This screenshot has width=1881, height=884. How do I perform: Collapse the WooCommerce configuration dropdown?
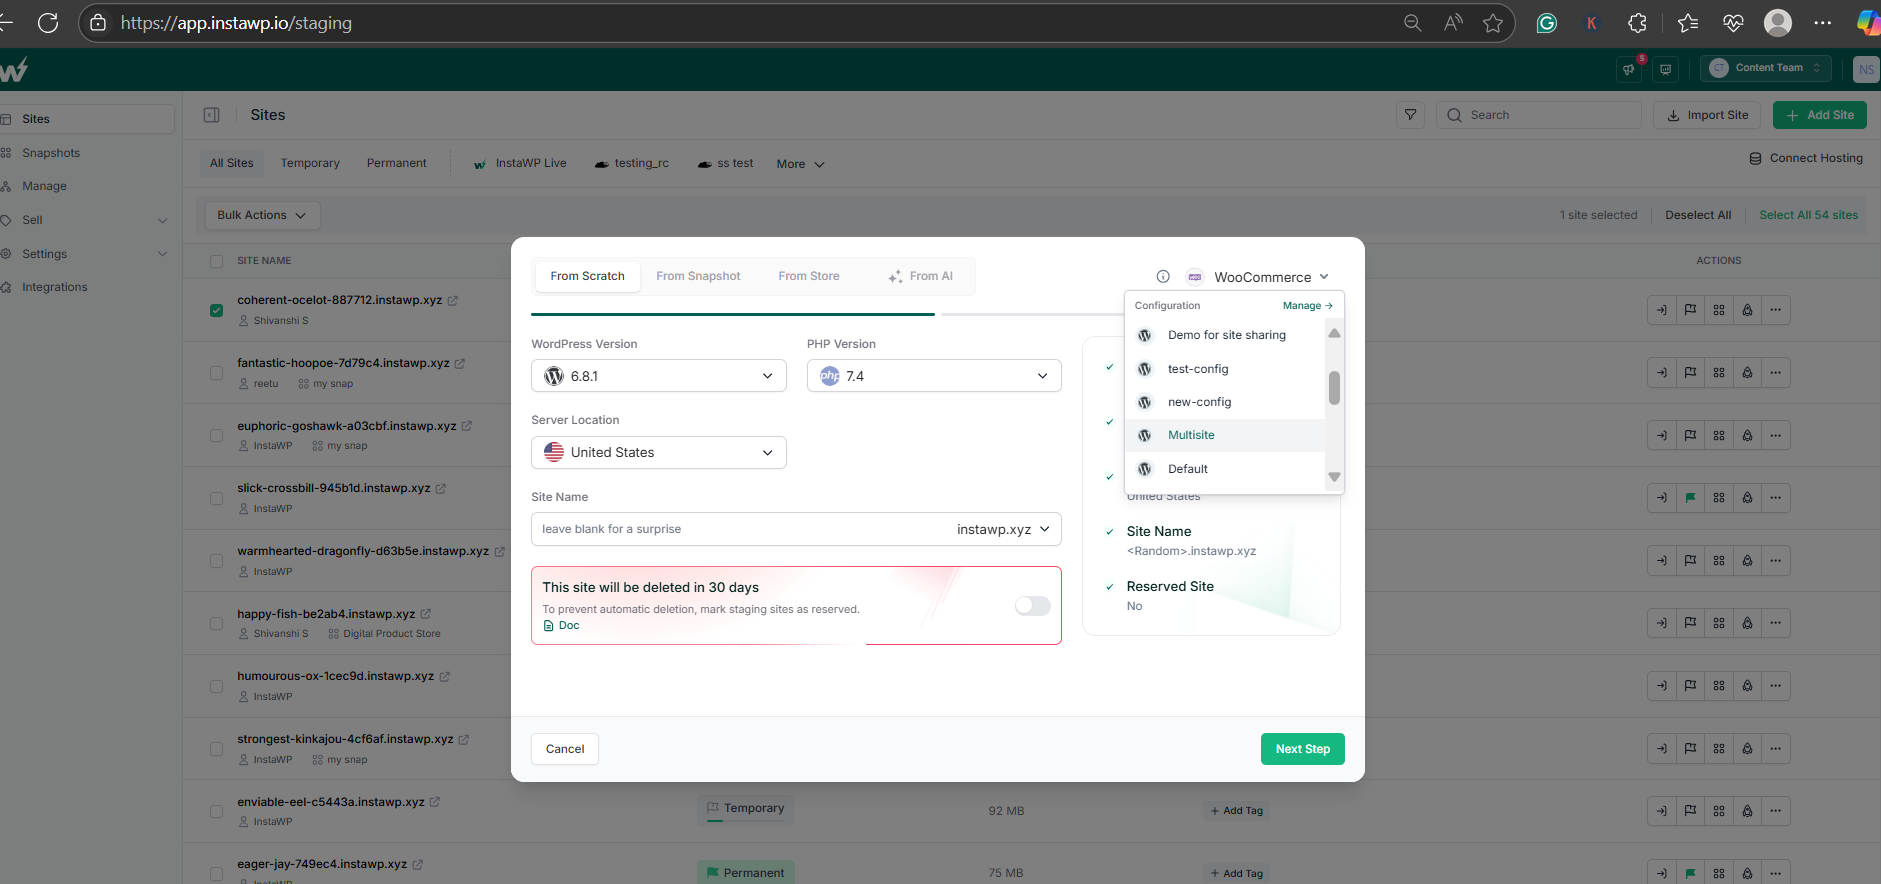pos(1258,277)
